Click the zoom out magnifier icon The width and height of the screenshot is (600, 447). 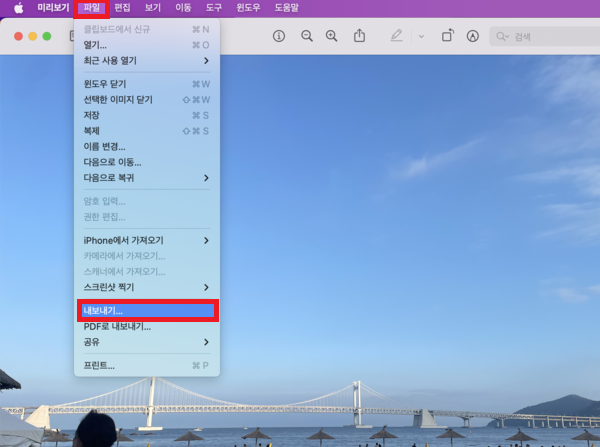coord(307,36)
